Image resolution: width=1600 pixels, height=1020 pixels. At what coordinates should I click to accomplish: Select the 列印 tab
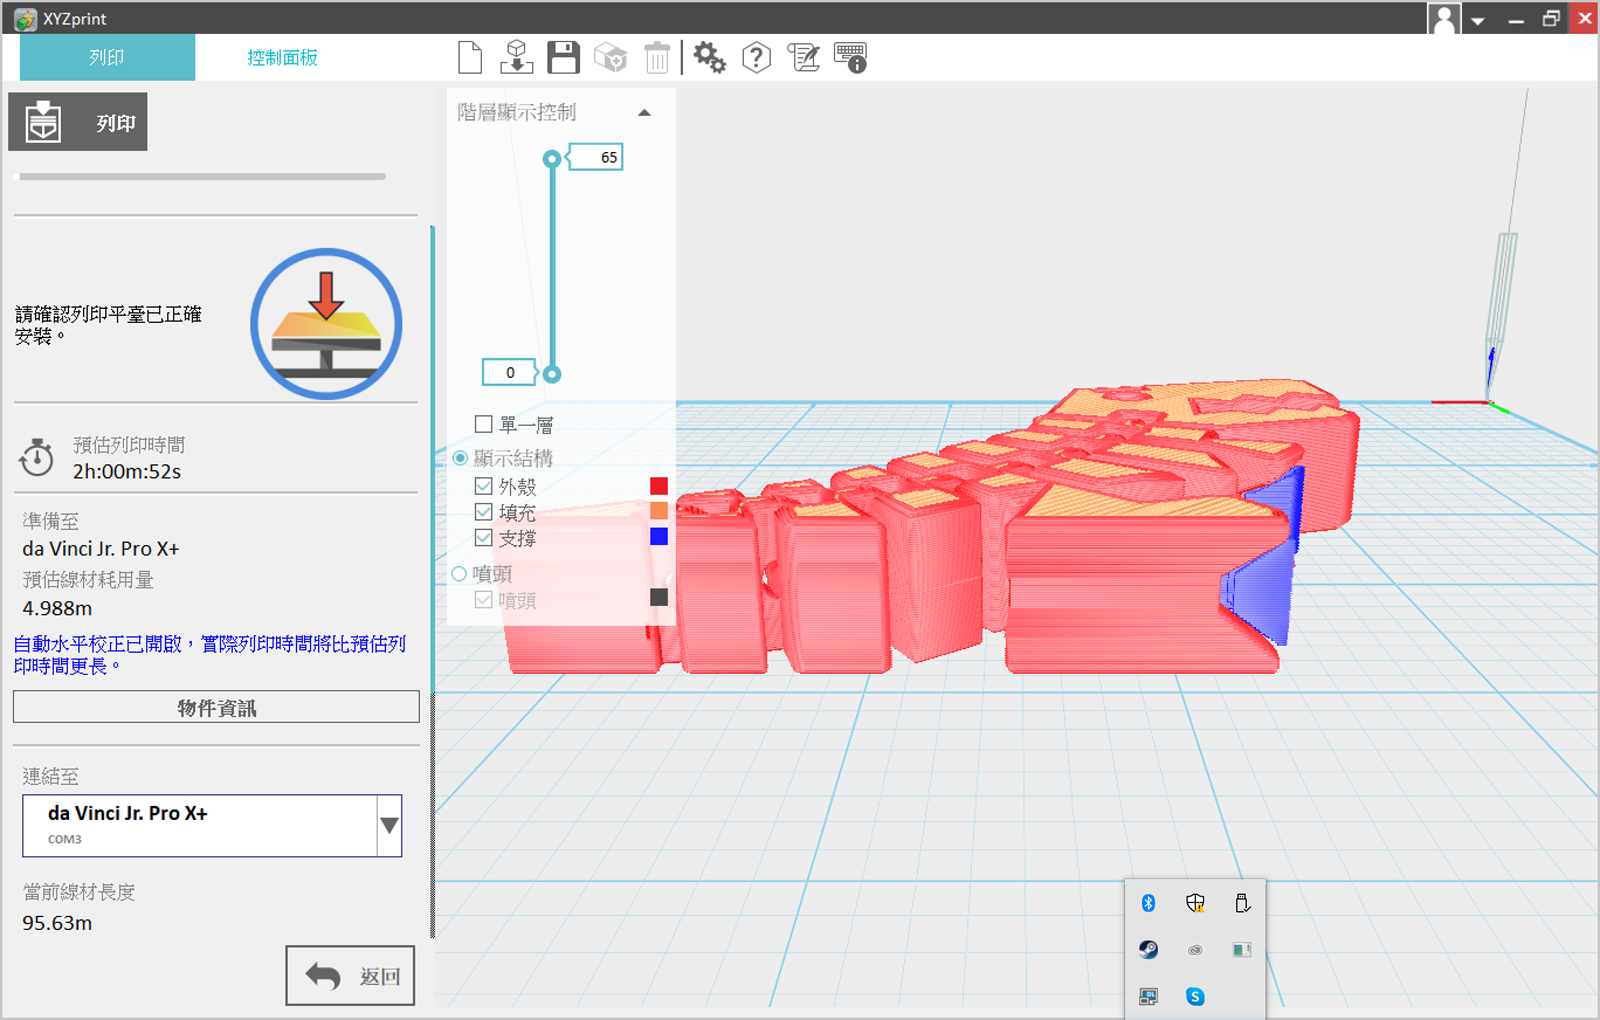tap(107, 58)
